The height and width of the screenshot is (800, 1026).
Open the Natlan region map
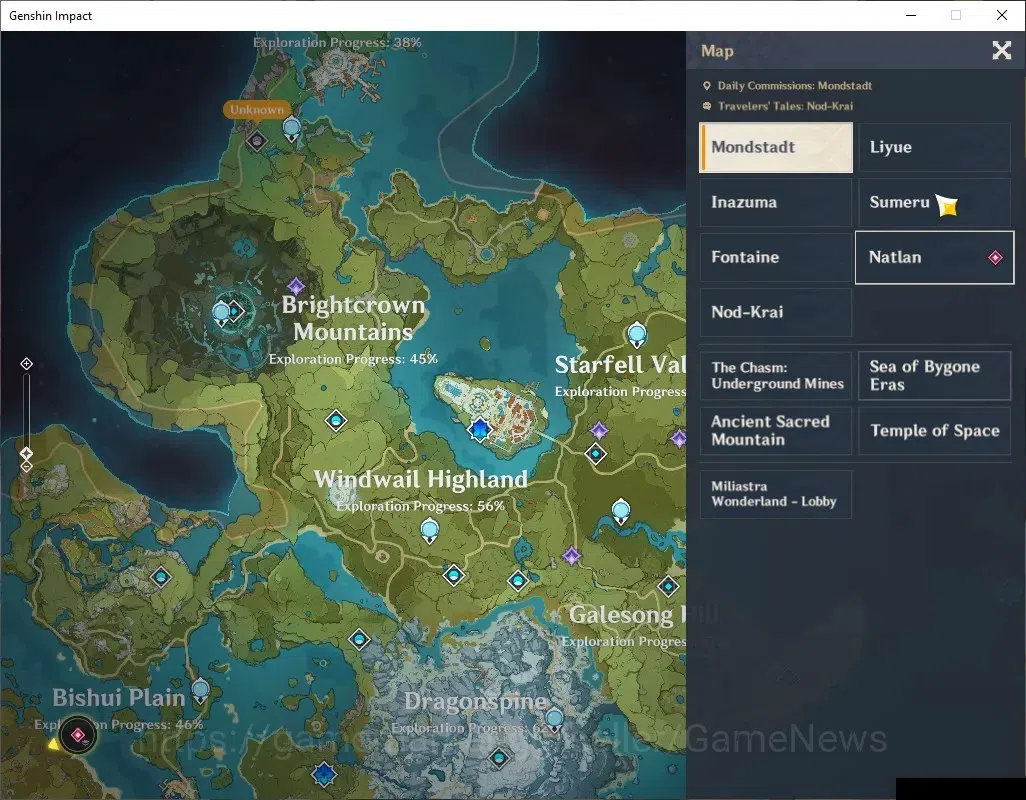(934, 258)
